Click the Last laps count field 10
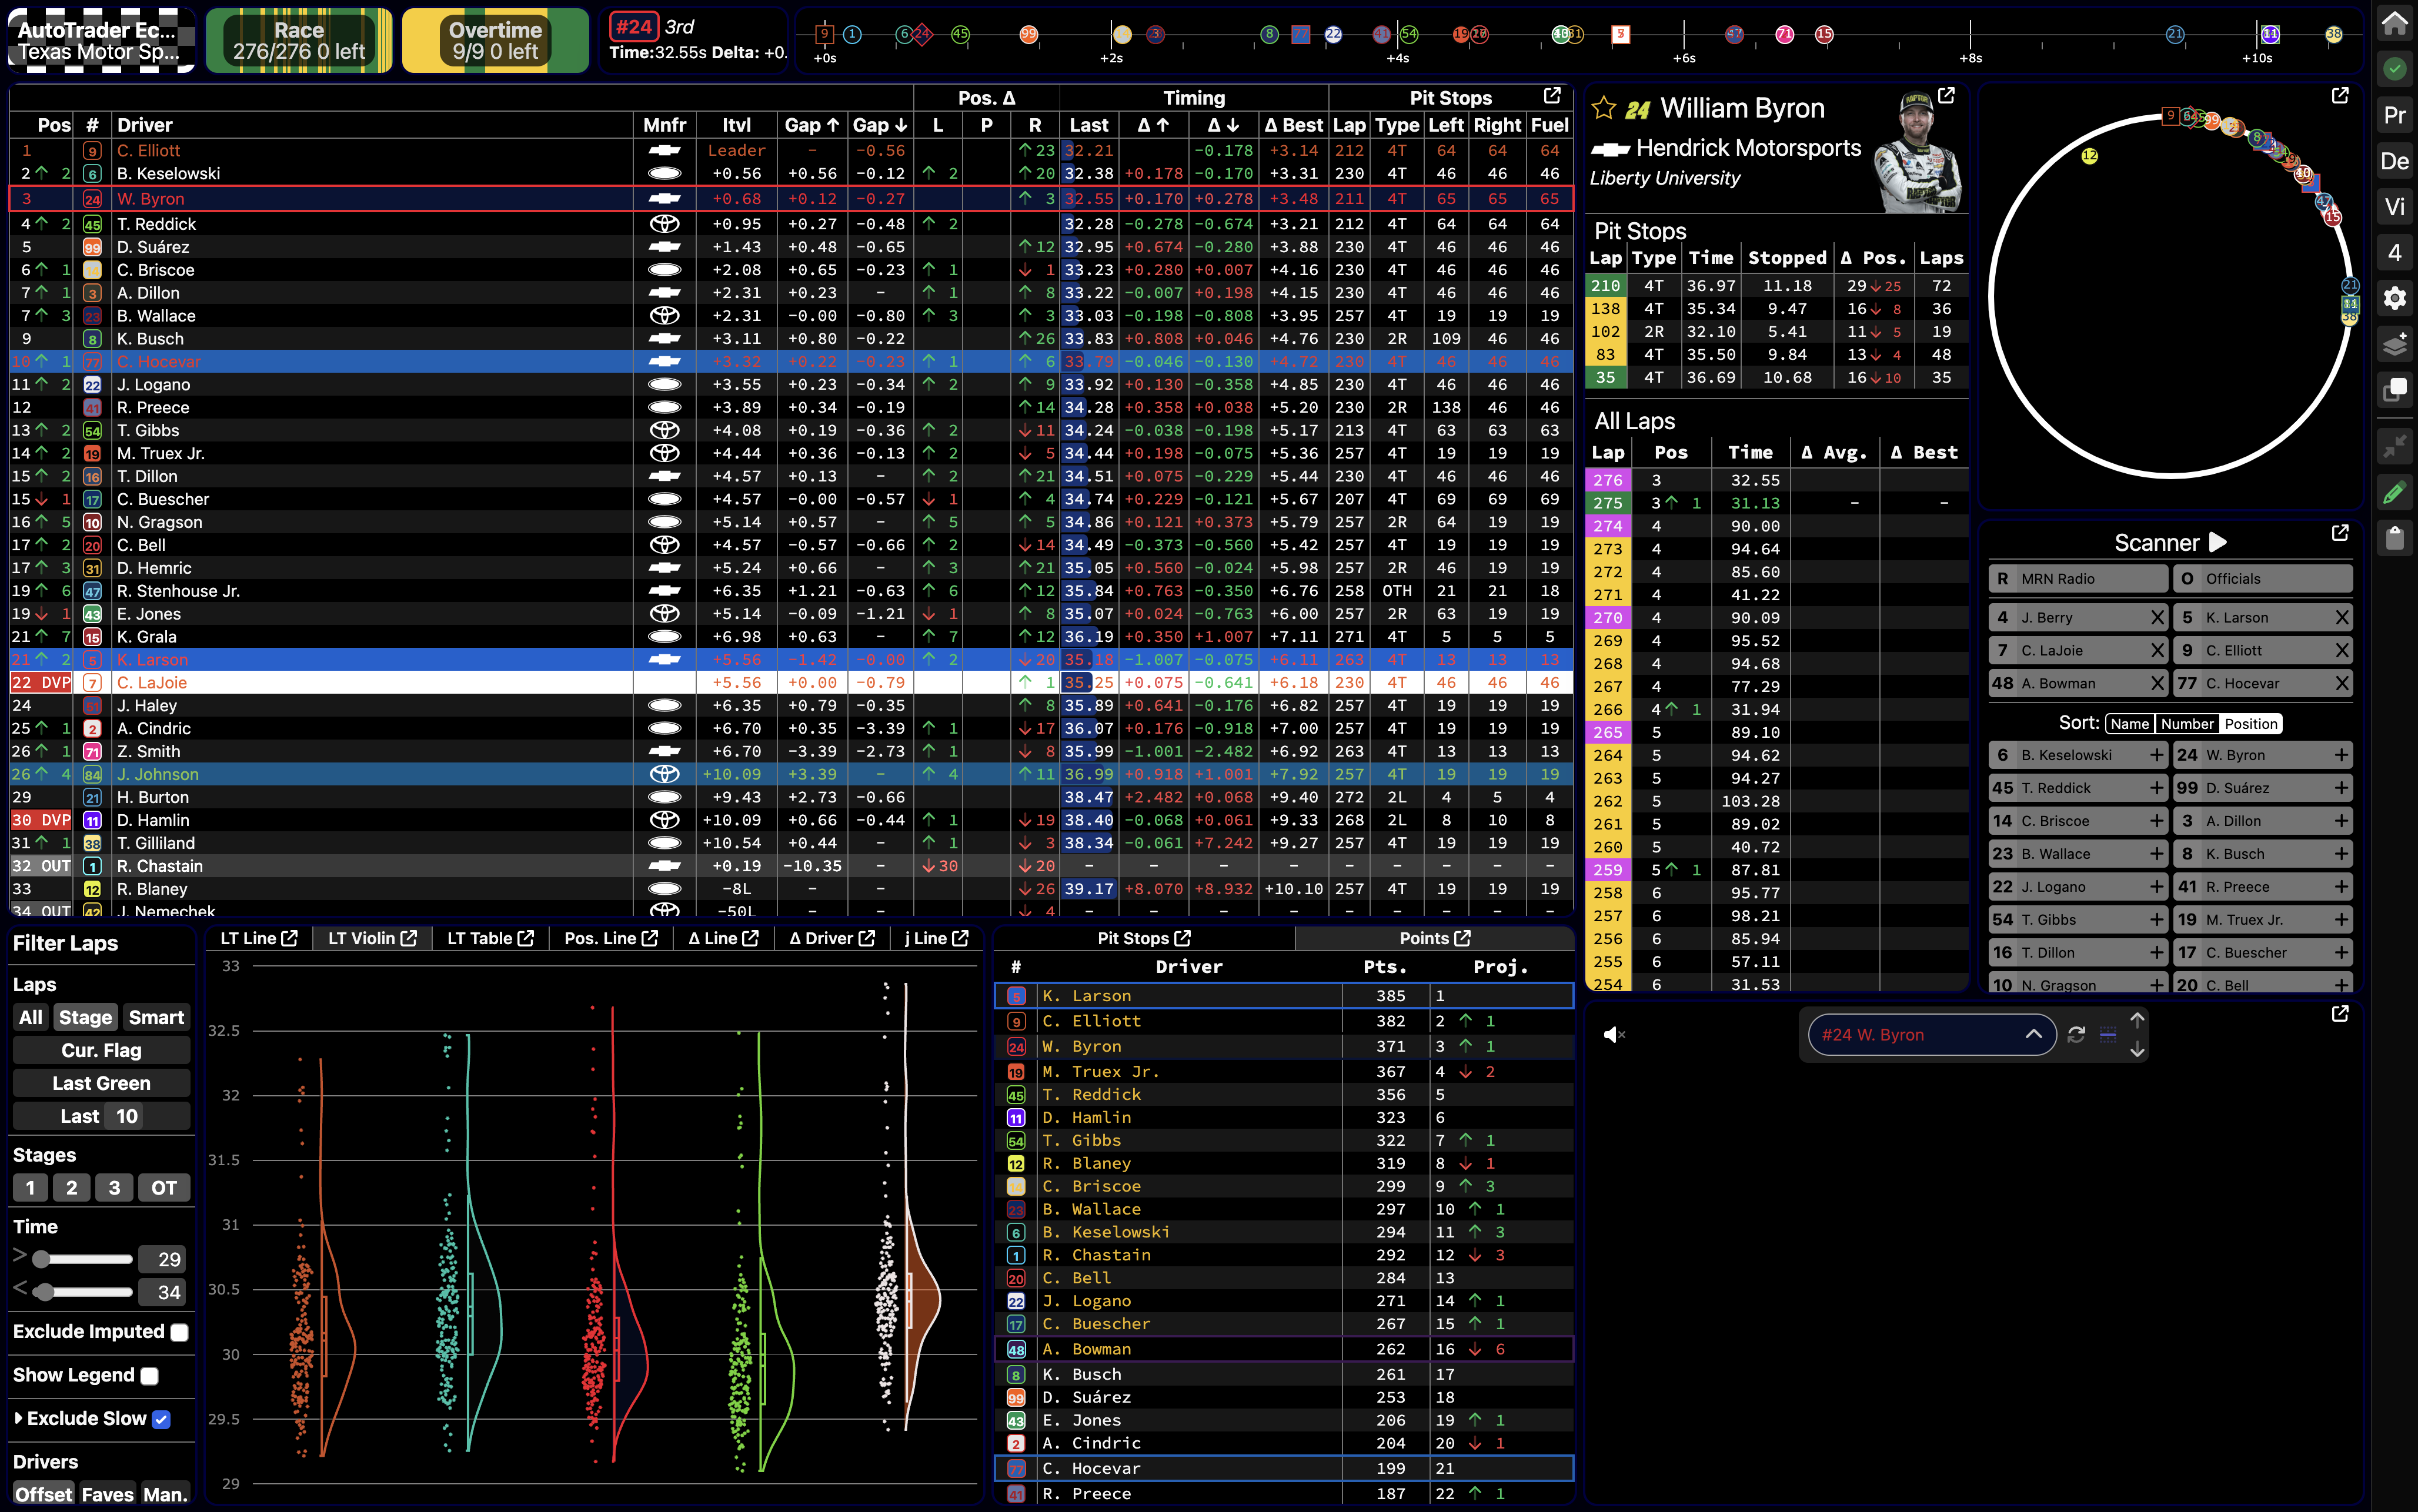Screen dimensions: 2418x1512 (126, 1117)
